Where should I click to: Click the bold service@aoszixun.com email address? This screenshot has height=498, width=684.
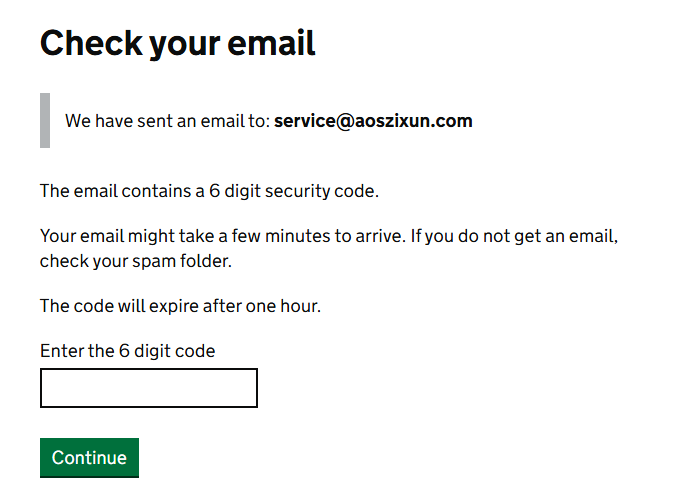pos(373,121)
